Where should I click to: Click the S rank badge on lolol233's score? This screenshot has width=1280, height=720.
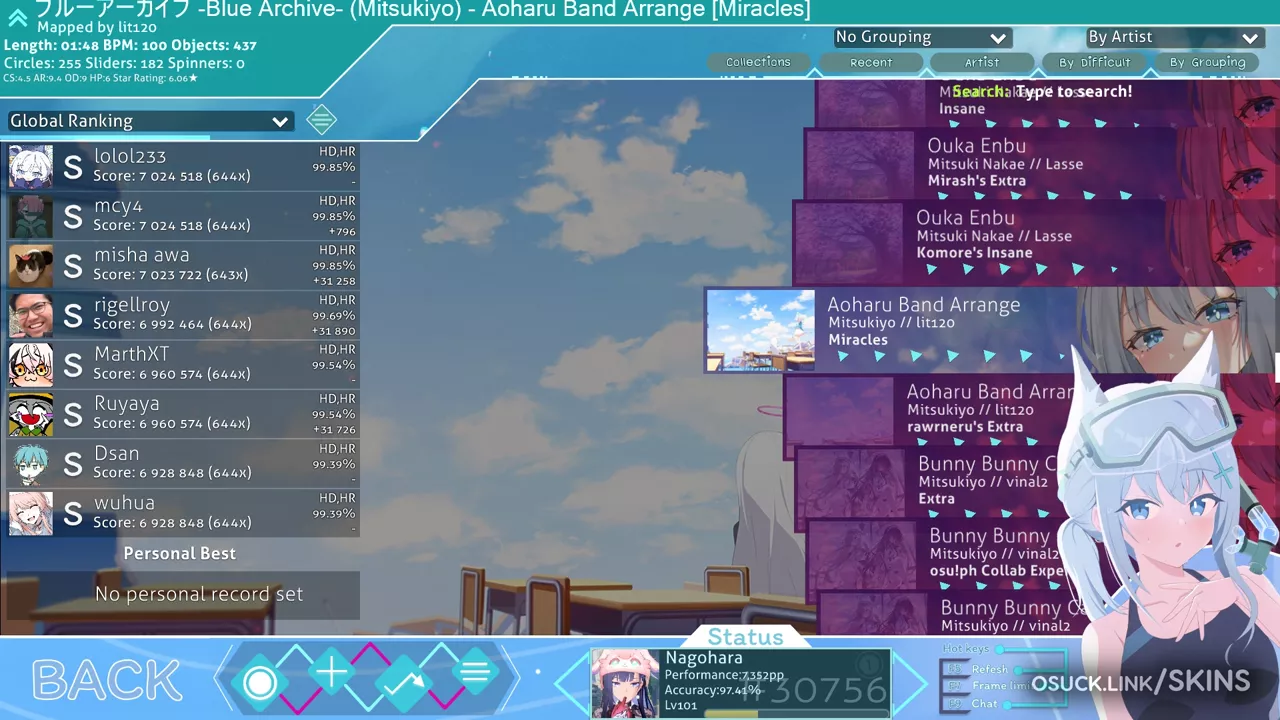pos(73,167)
